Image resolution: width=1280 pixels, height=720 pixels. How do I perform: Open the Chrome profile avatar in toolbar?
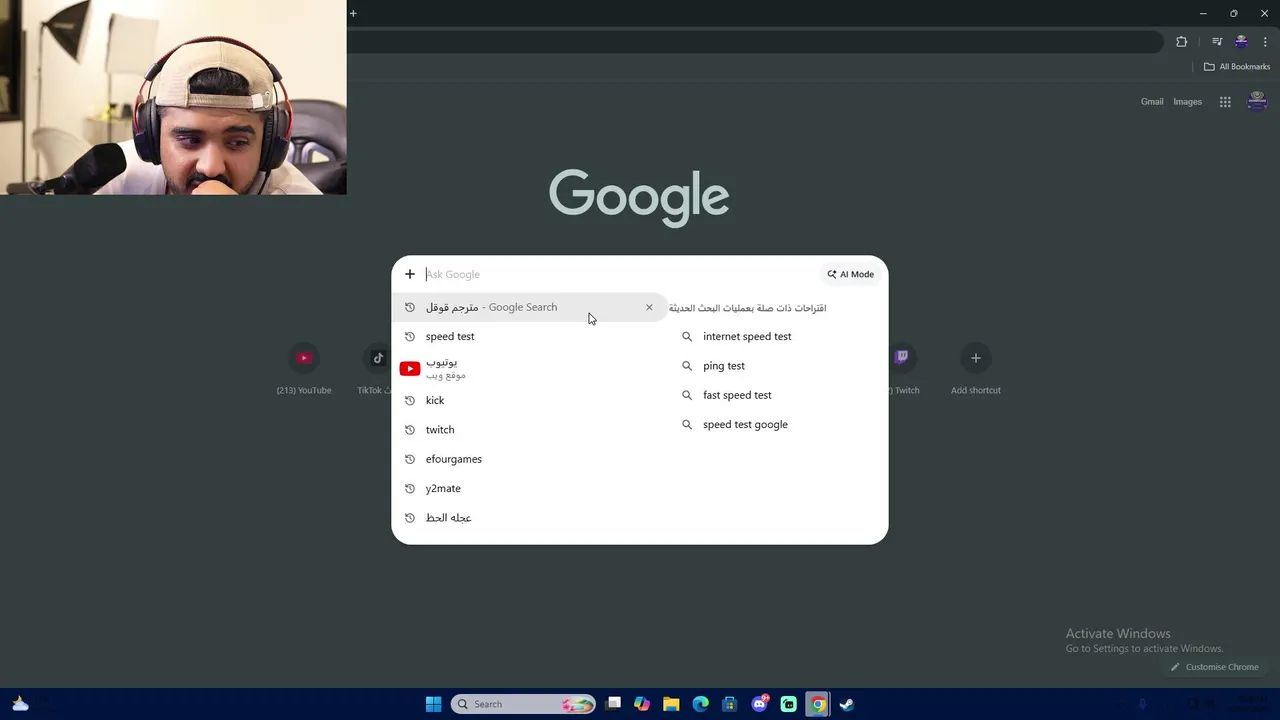tap(1241, 42)
